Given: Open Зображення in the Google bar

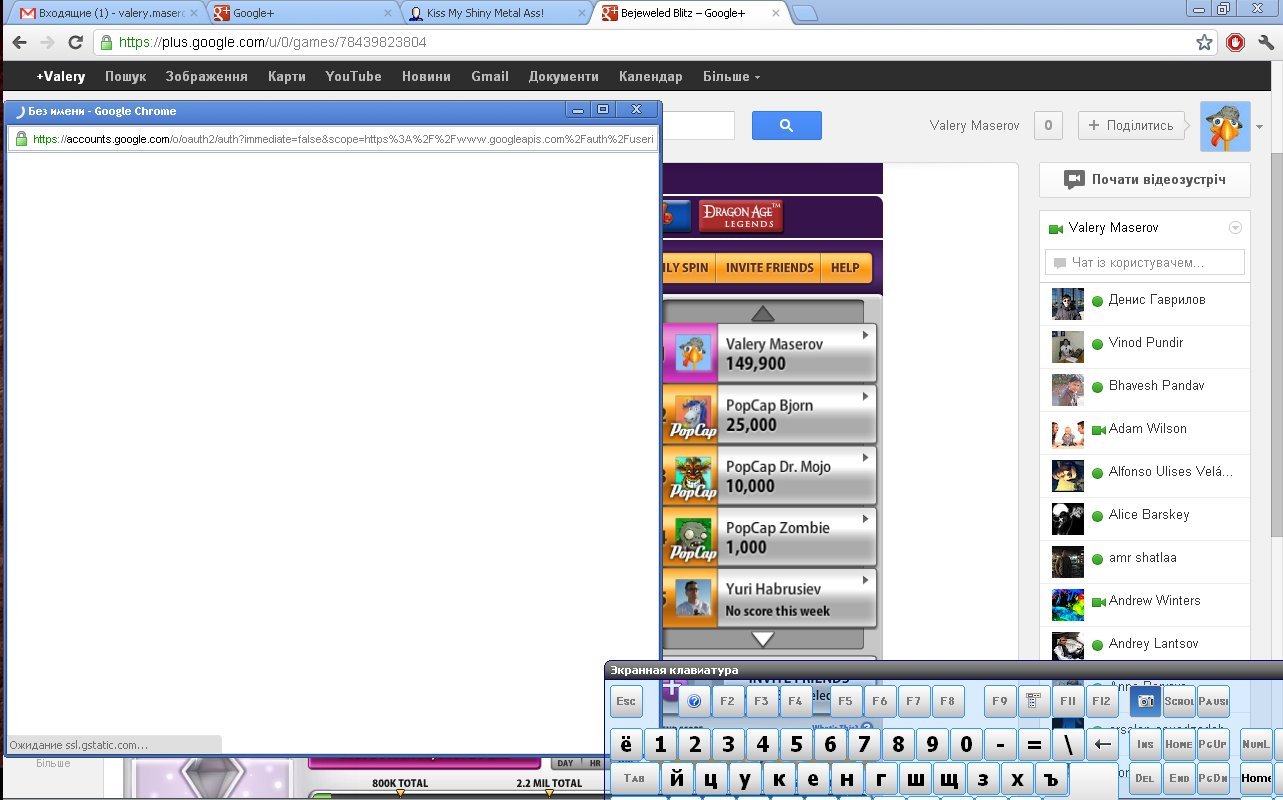Looking at the screenshot, I should point(207,76).
